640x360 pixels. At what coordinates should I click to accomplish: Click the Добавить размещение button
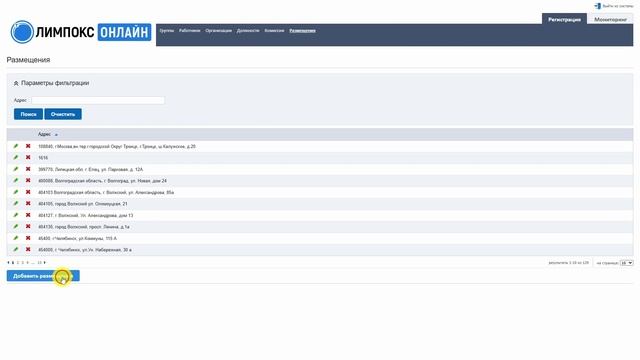click(x=43, y=276)
